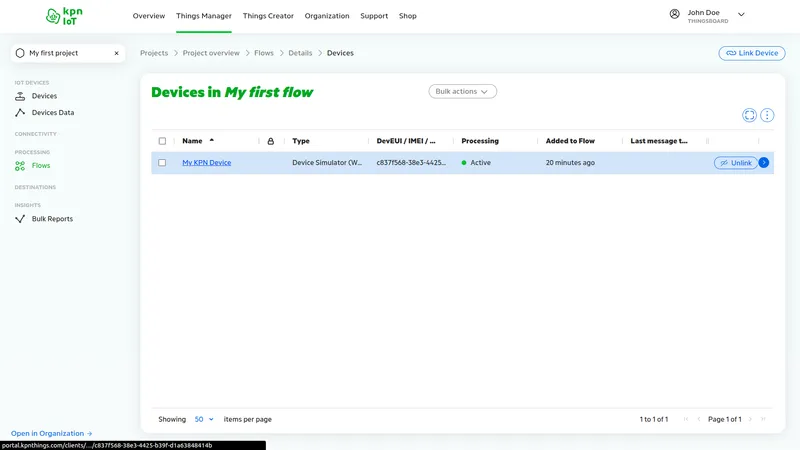Open the table options three-dot menu
Image resolution: width=800 pixels, height=450 pixels.
coord(767,115)
